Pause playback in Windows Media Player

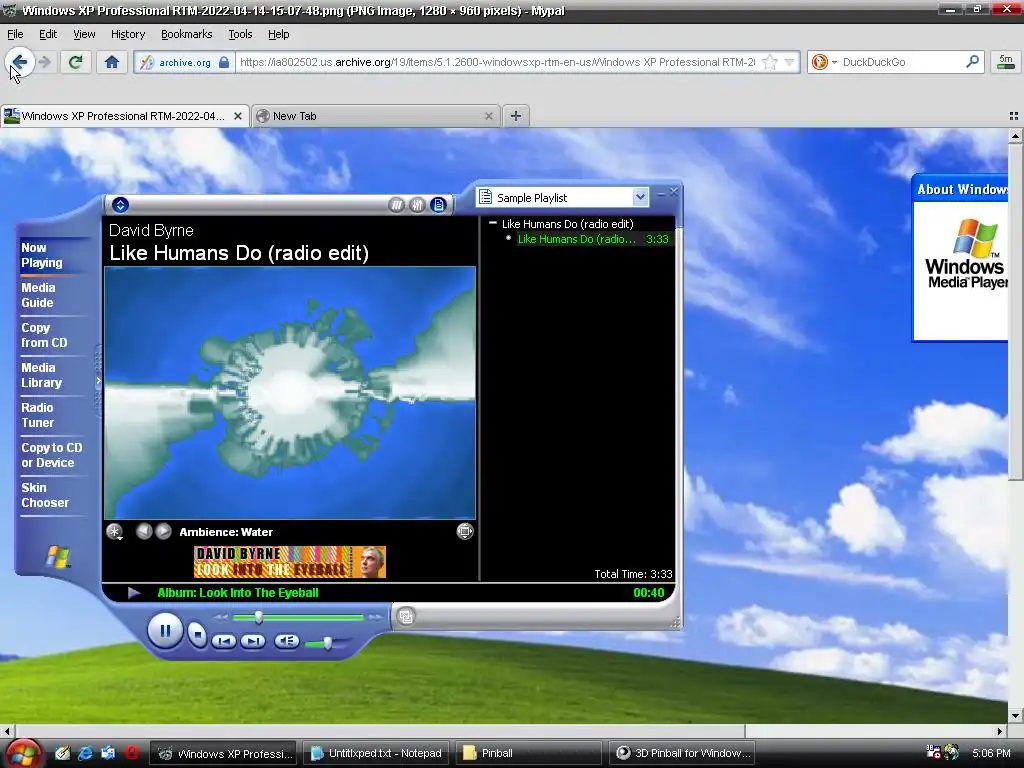coord(165,631)
